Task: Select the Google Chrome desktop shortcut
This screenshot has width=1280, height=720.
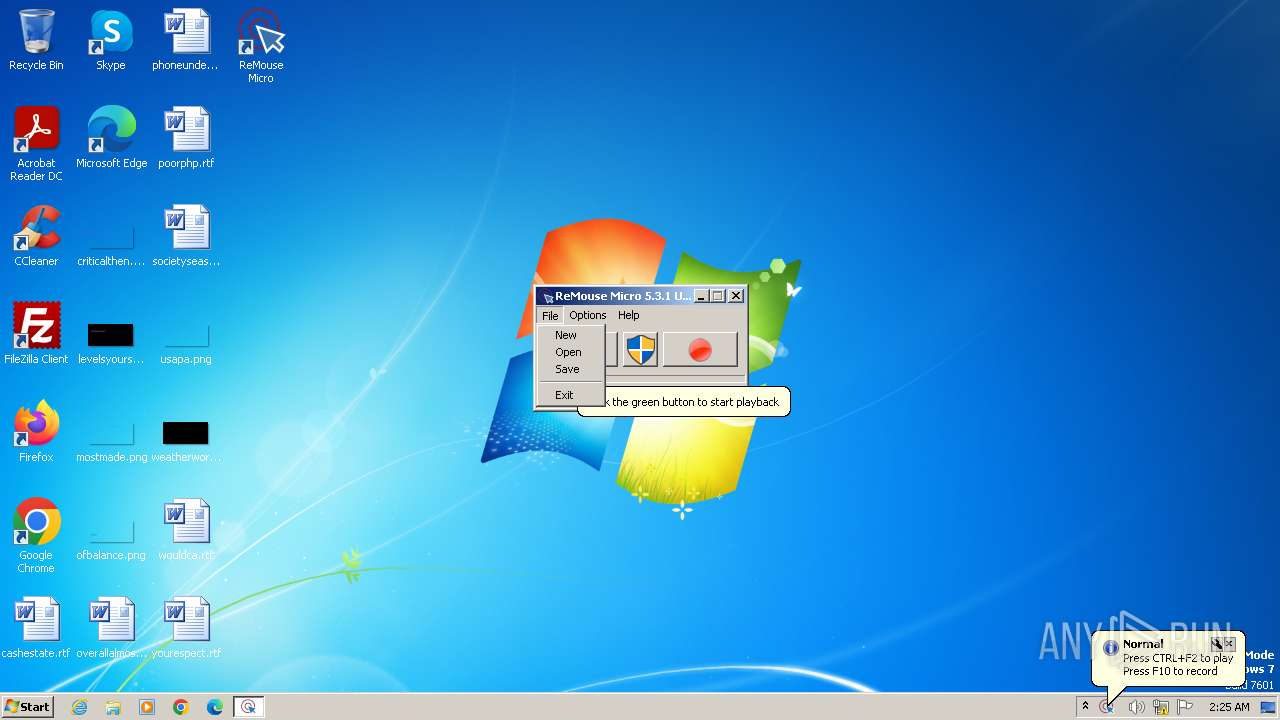Action: [36, 536]
